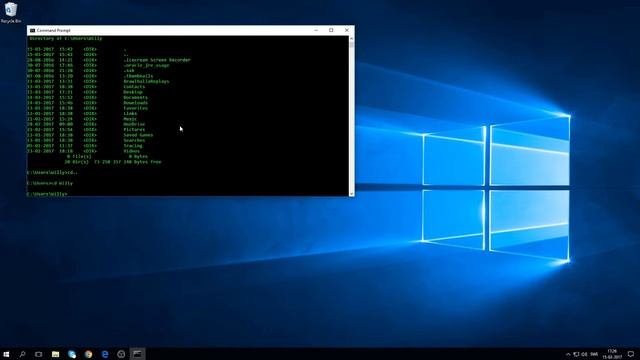The image size is (640, 360).
Task: Open the taskbar clock and calendar
Action: (613, 354)
